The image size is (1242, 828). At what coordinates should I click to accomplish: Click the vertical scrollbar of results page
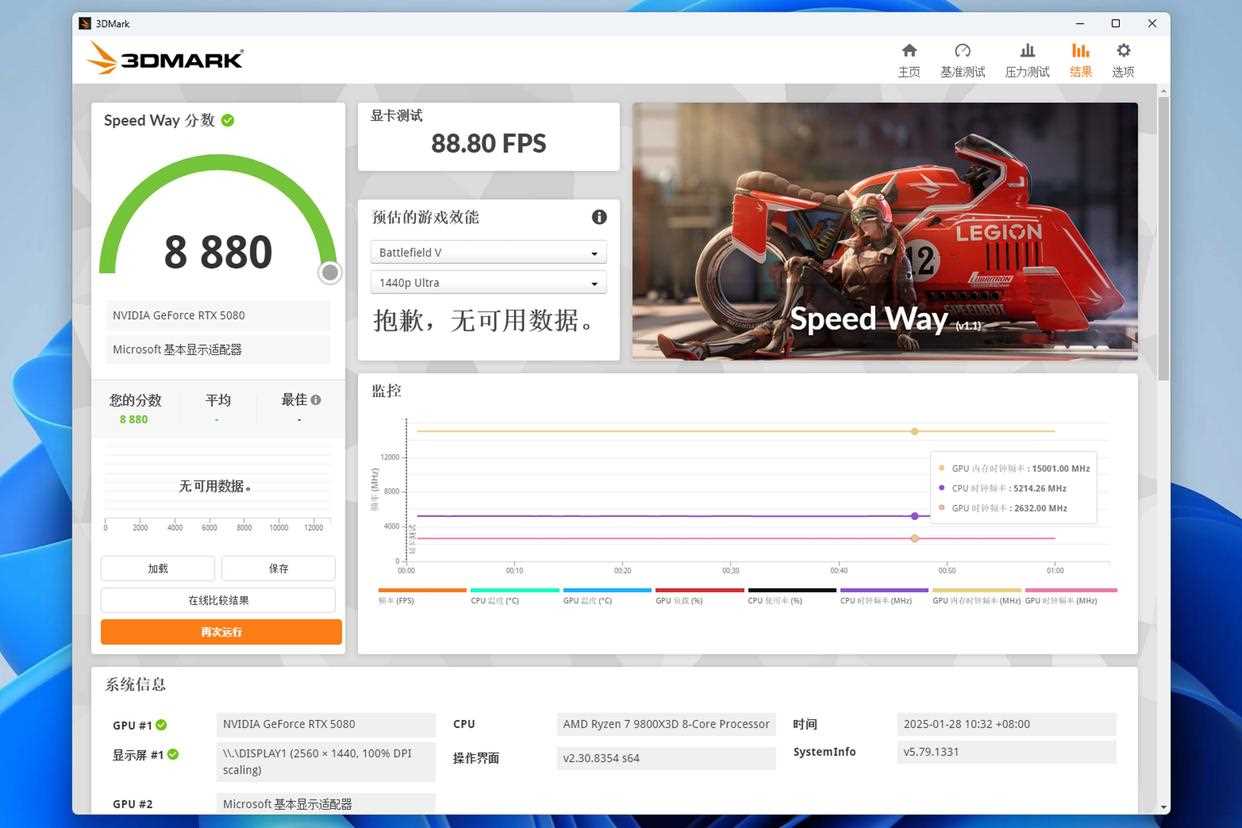tap(1162, 240)
